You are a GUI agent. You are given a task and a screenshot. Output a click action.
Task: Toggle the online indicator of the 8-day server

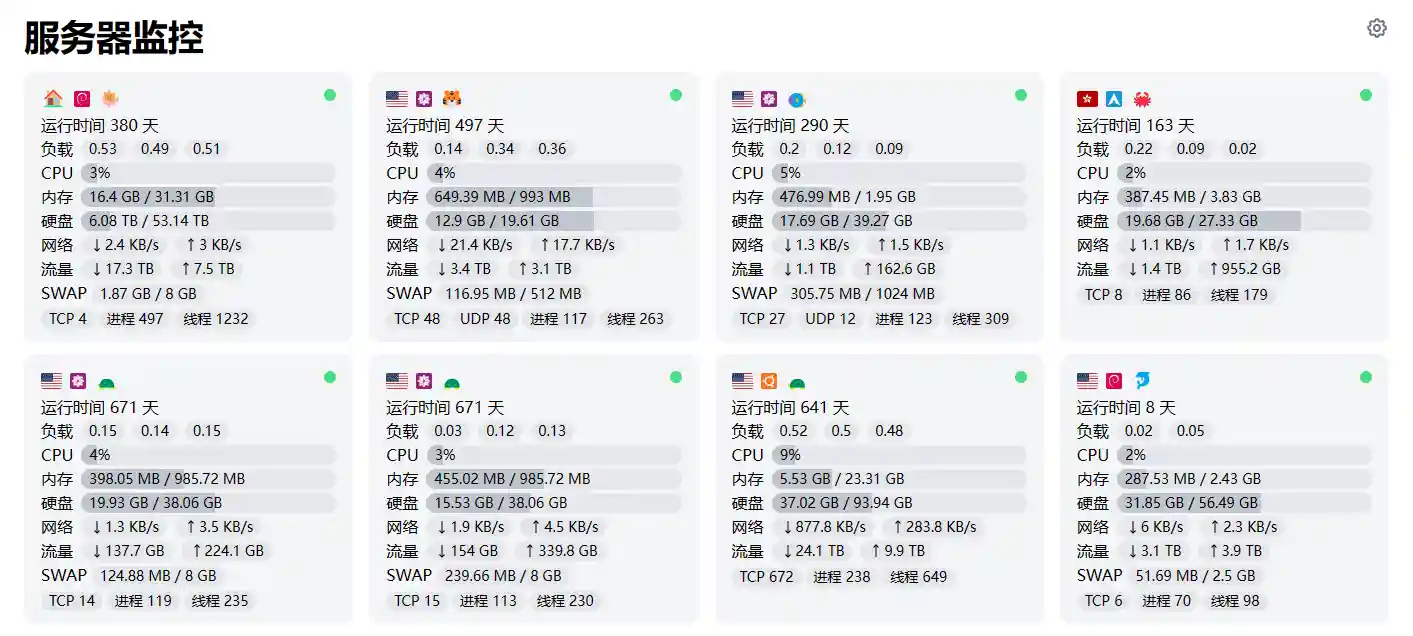point(1365,378)
